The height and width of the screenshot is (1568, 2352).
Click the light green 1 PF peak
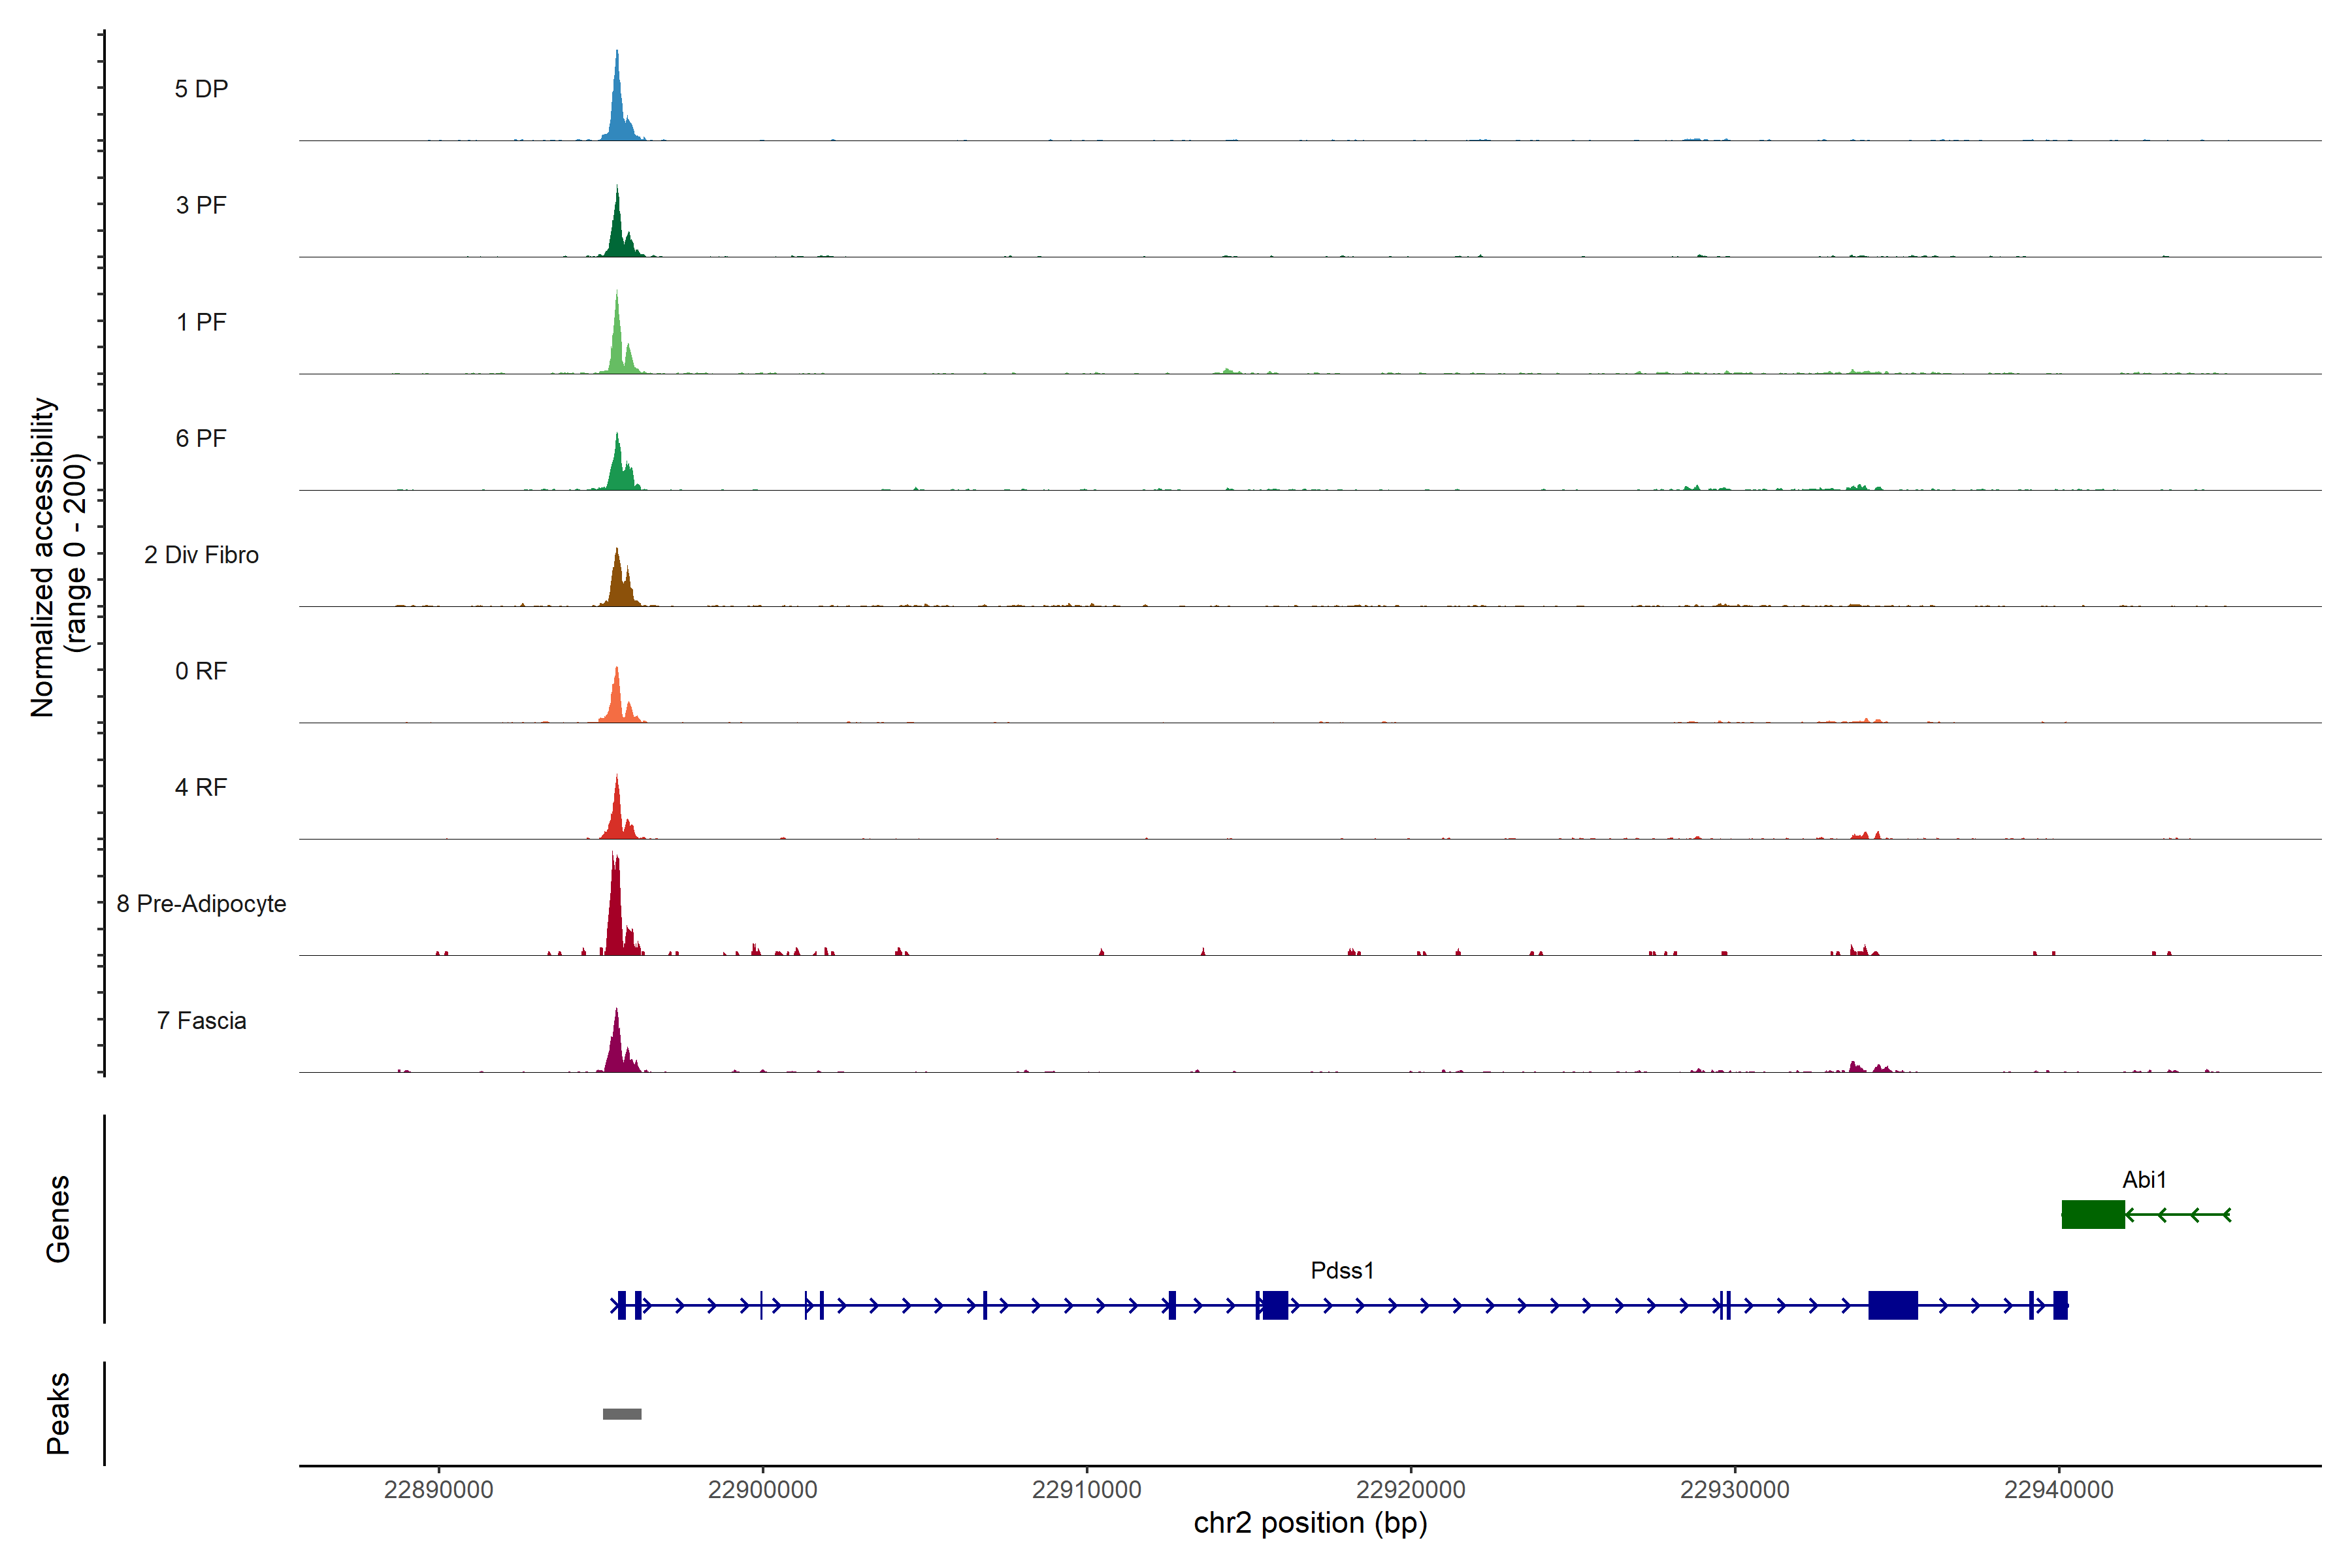pos(618,345)
